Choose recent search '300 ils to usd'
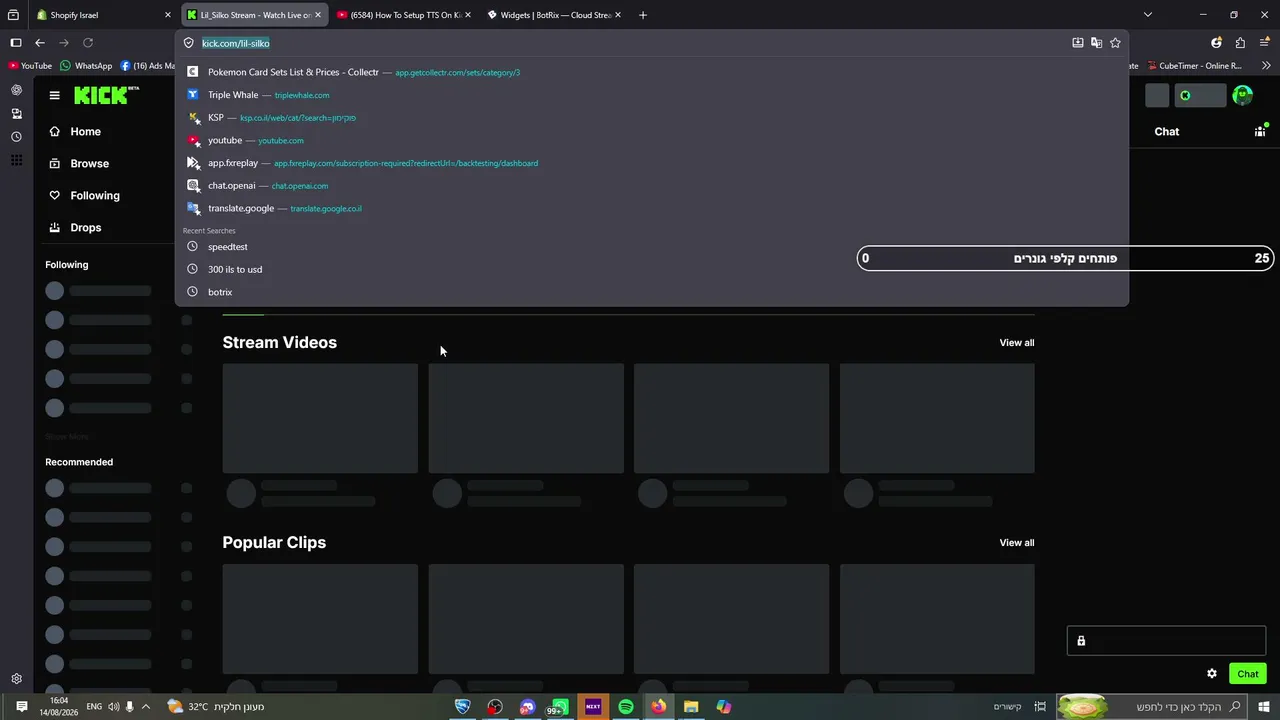The image size is (1280, 720). (651, 269)
